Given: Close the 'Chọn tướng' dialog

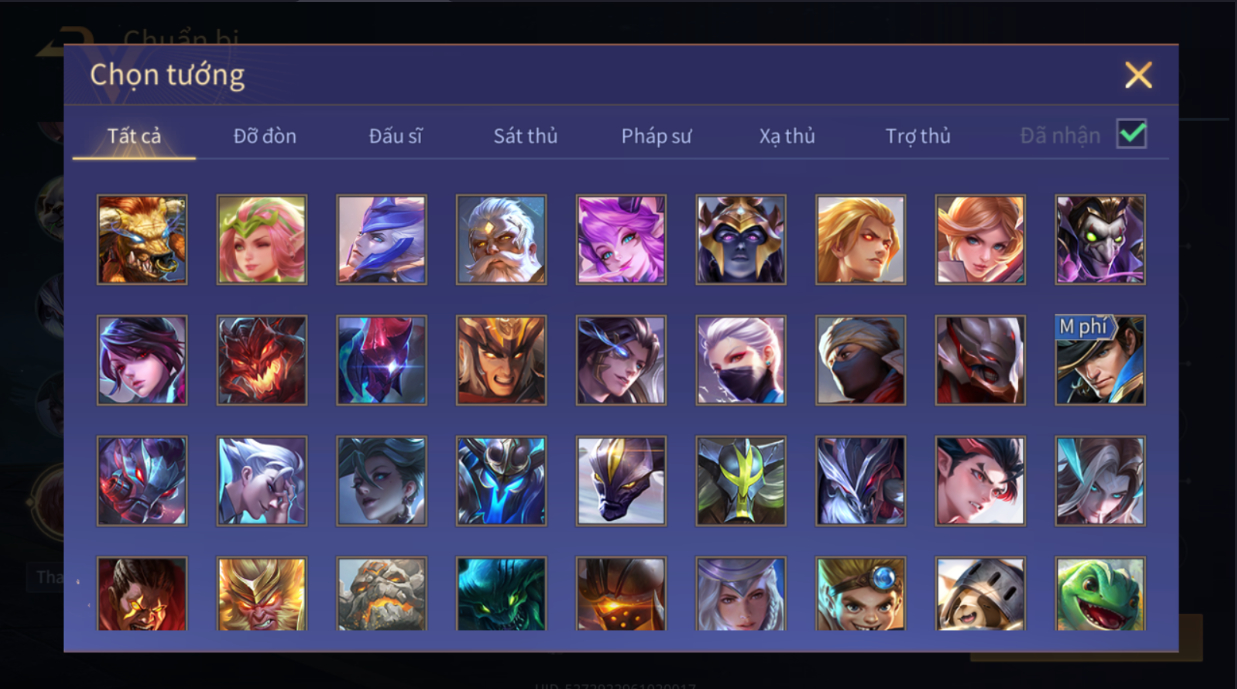Looking at the screenshot, I should click(x=1138, y=75).
